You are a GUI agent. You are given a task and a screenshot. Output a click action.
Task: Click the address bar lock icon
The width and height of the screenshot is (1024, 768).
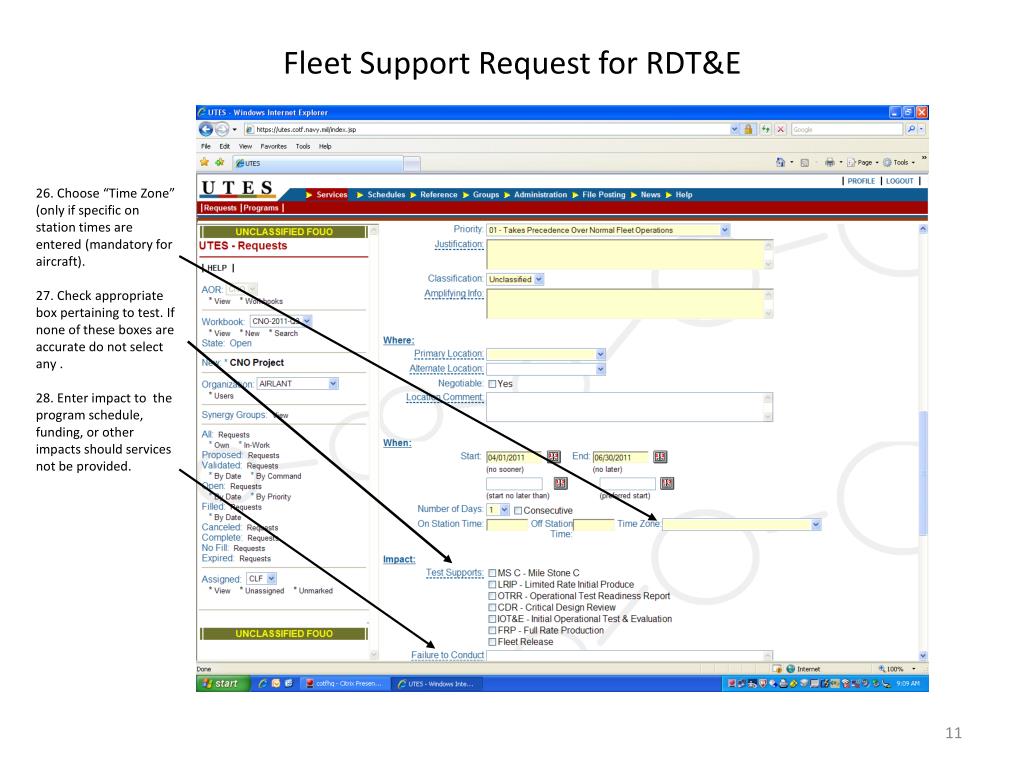[x=748, y=129]
